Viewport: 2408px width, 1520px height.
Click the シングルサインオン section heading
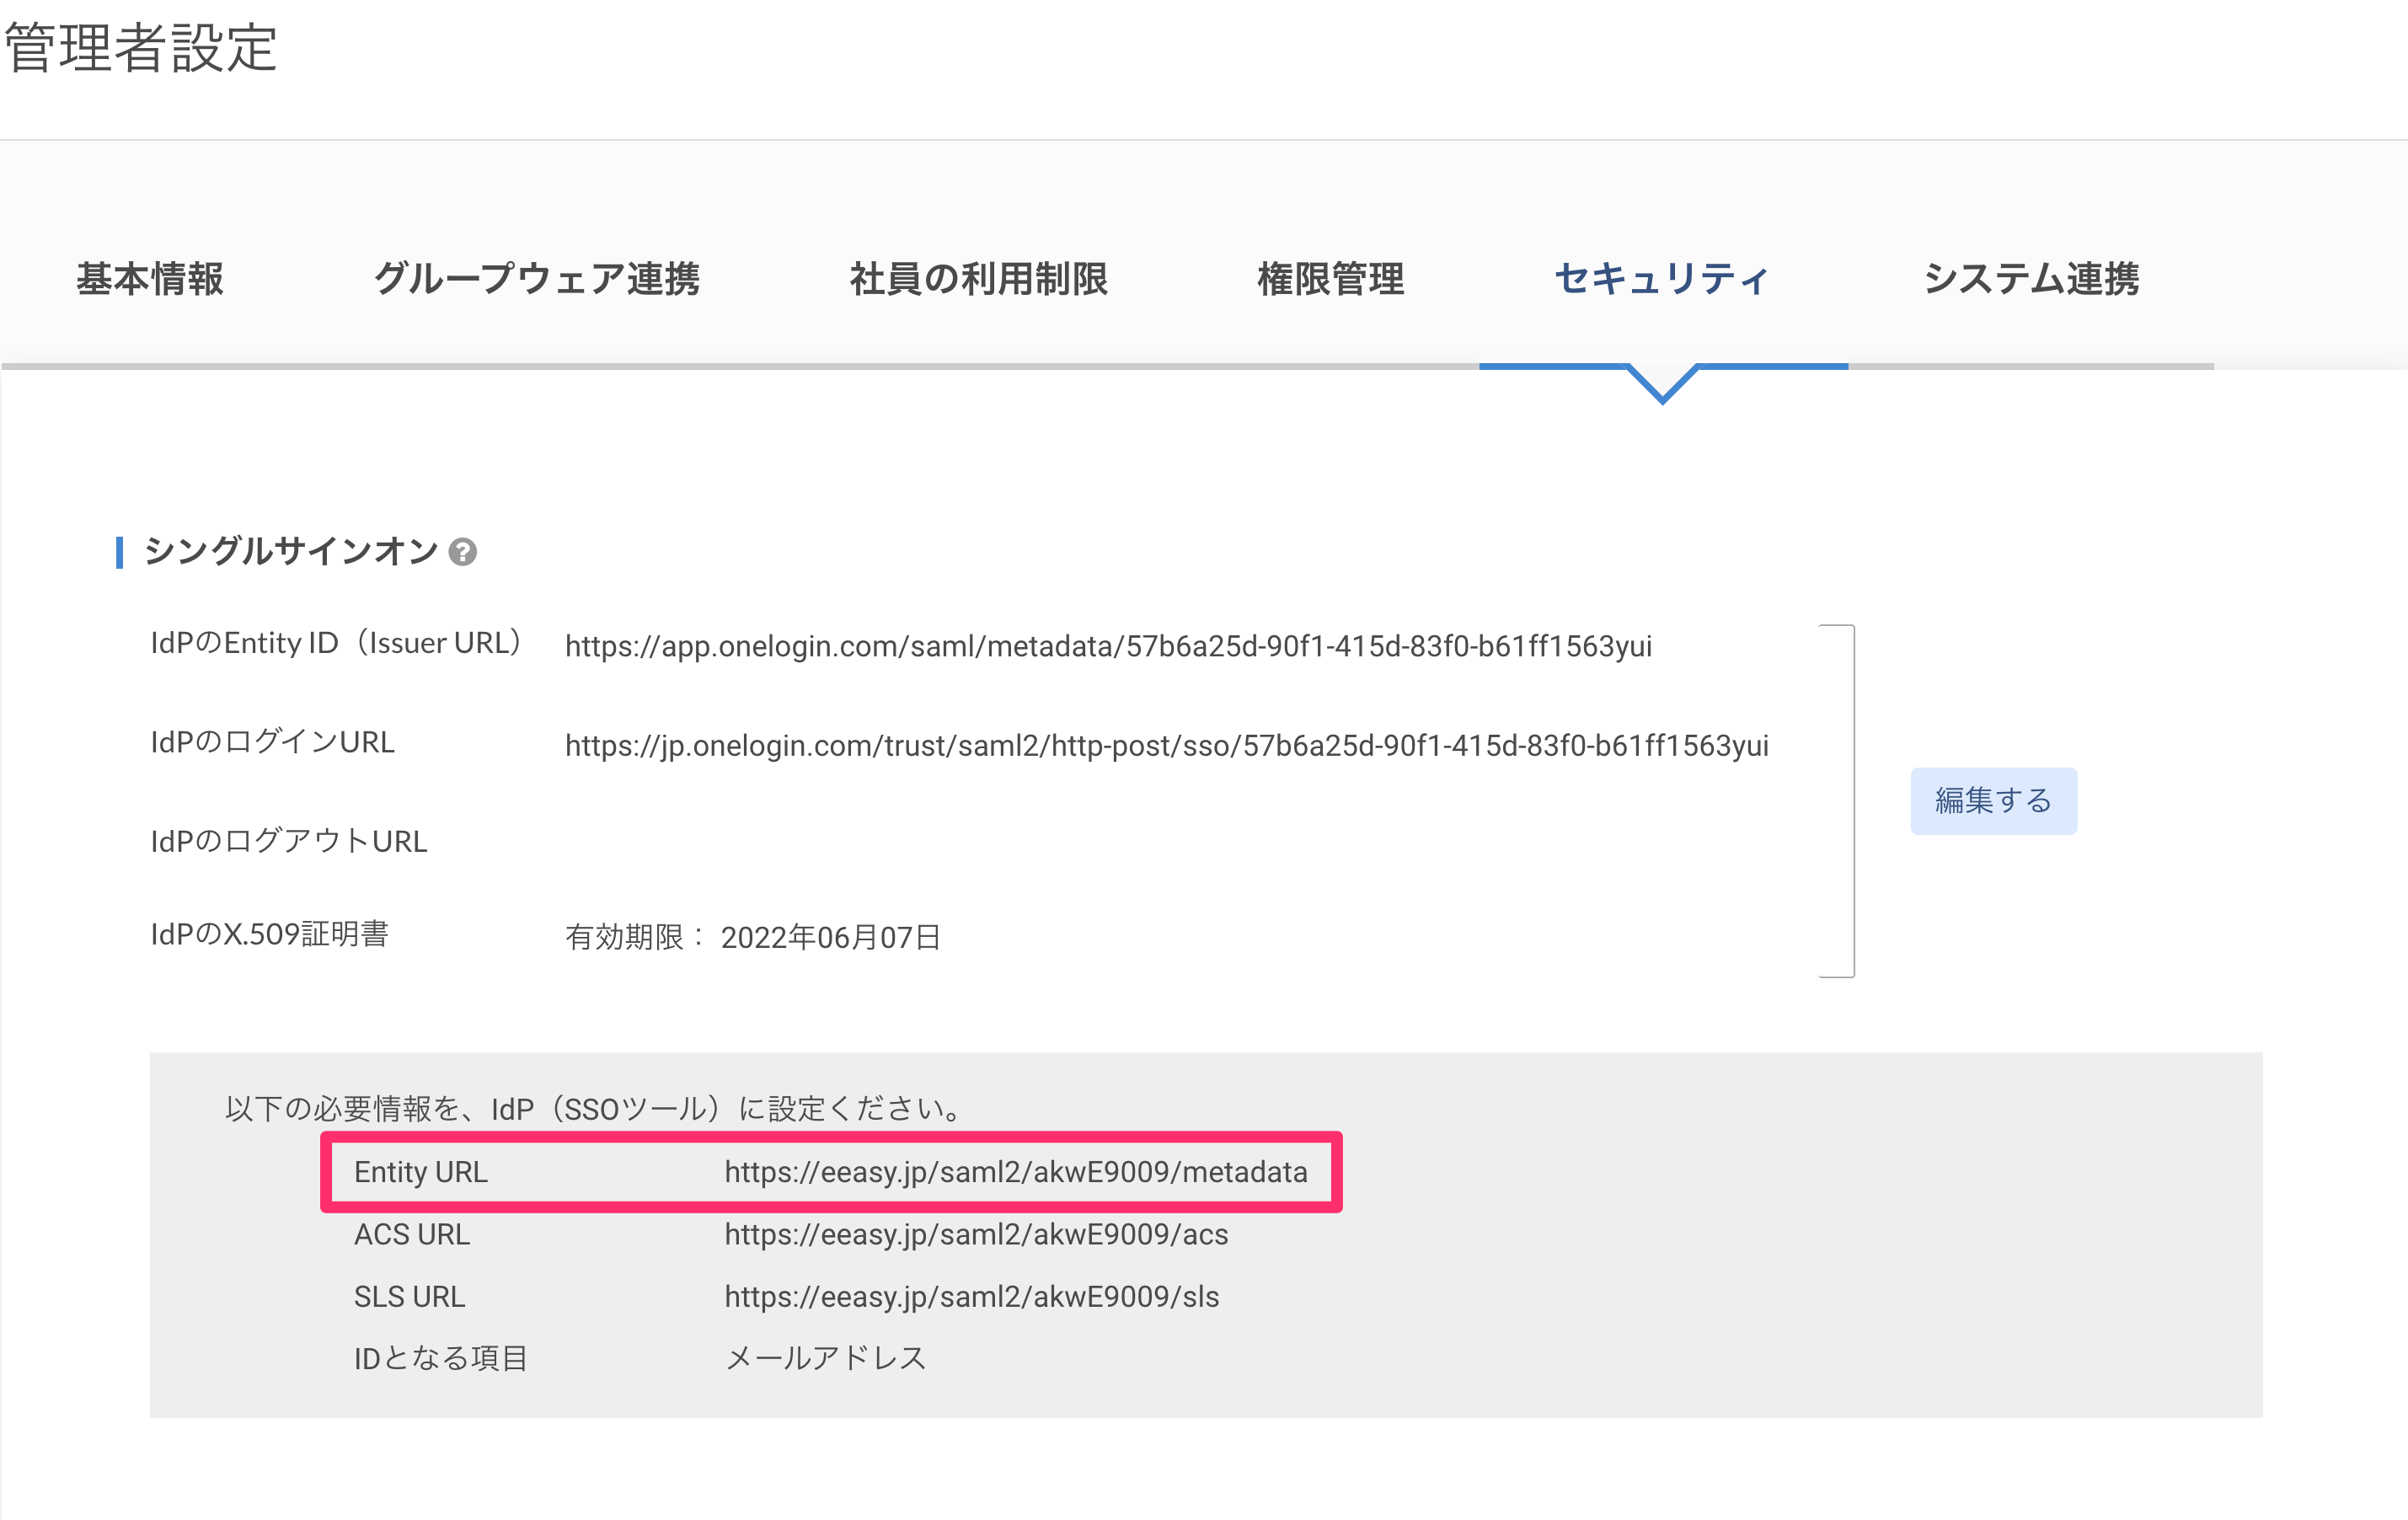(291, 551)
